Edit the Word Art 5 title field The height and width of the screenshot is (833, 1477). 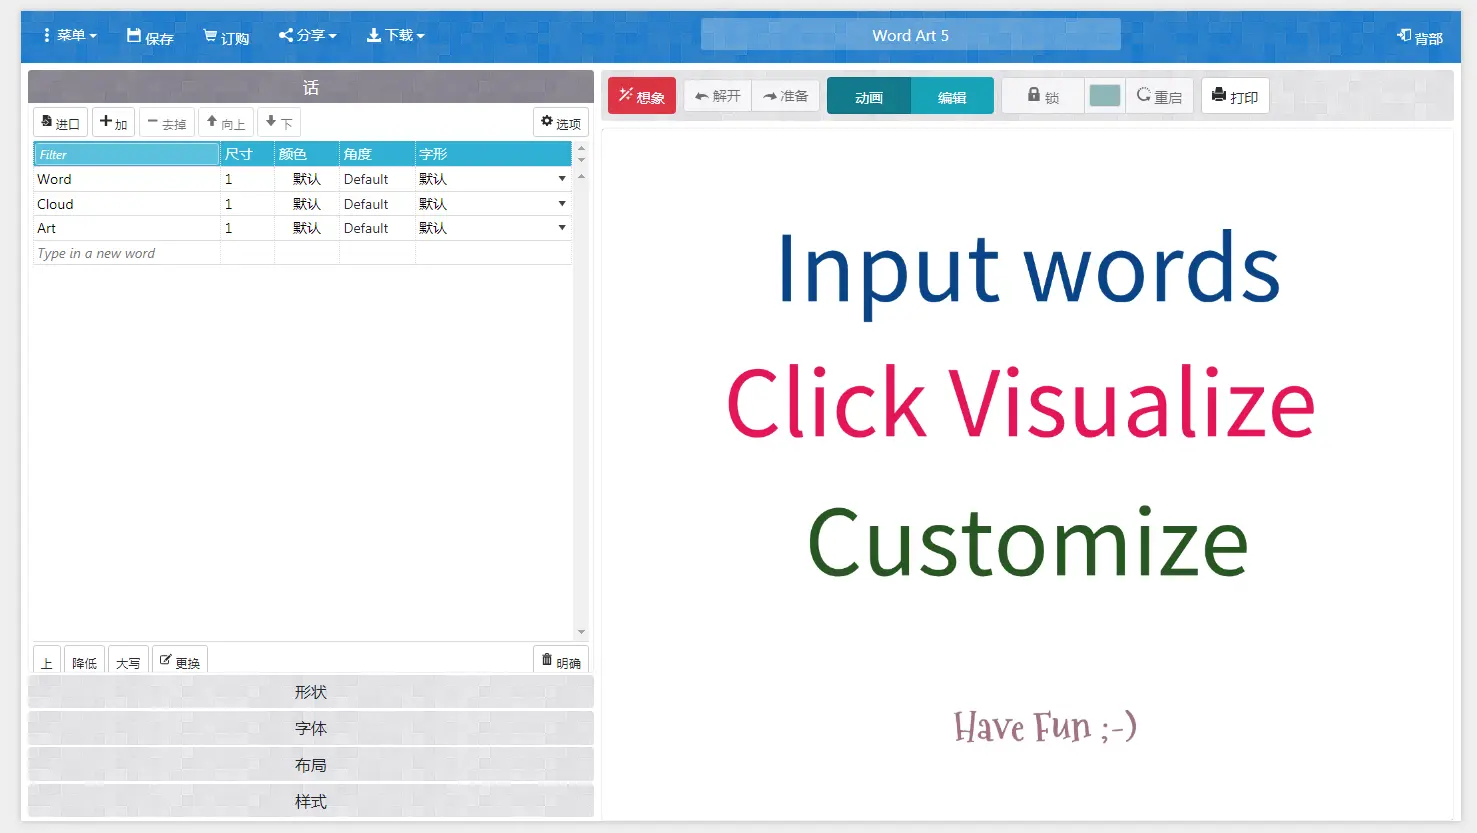(x=910, y=35)
